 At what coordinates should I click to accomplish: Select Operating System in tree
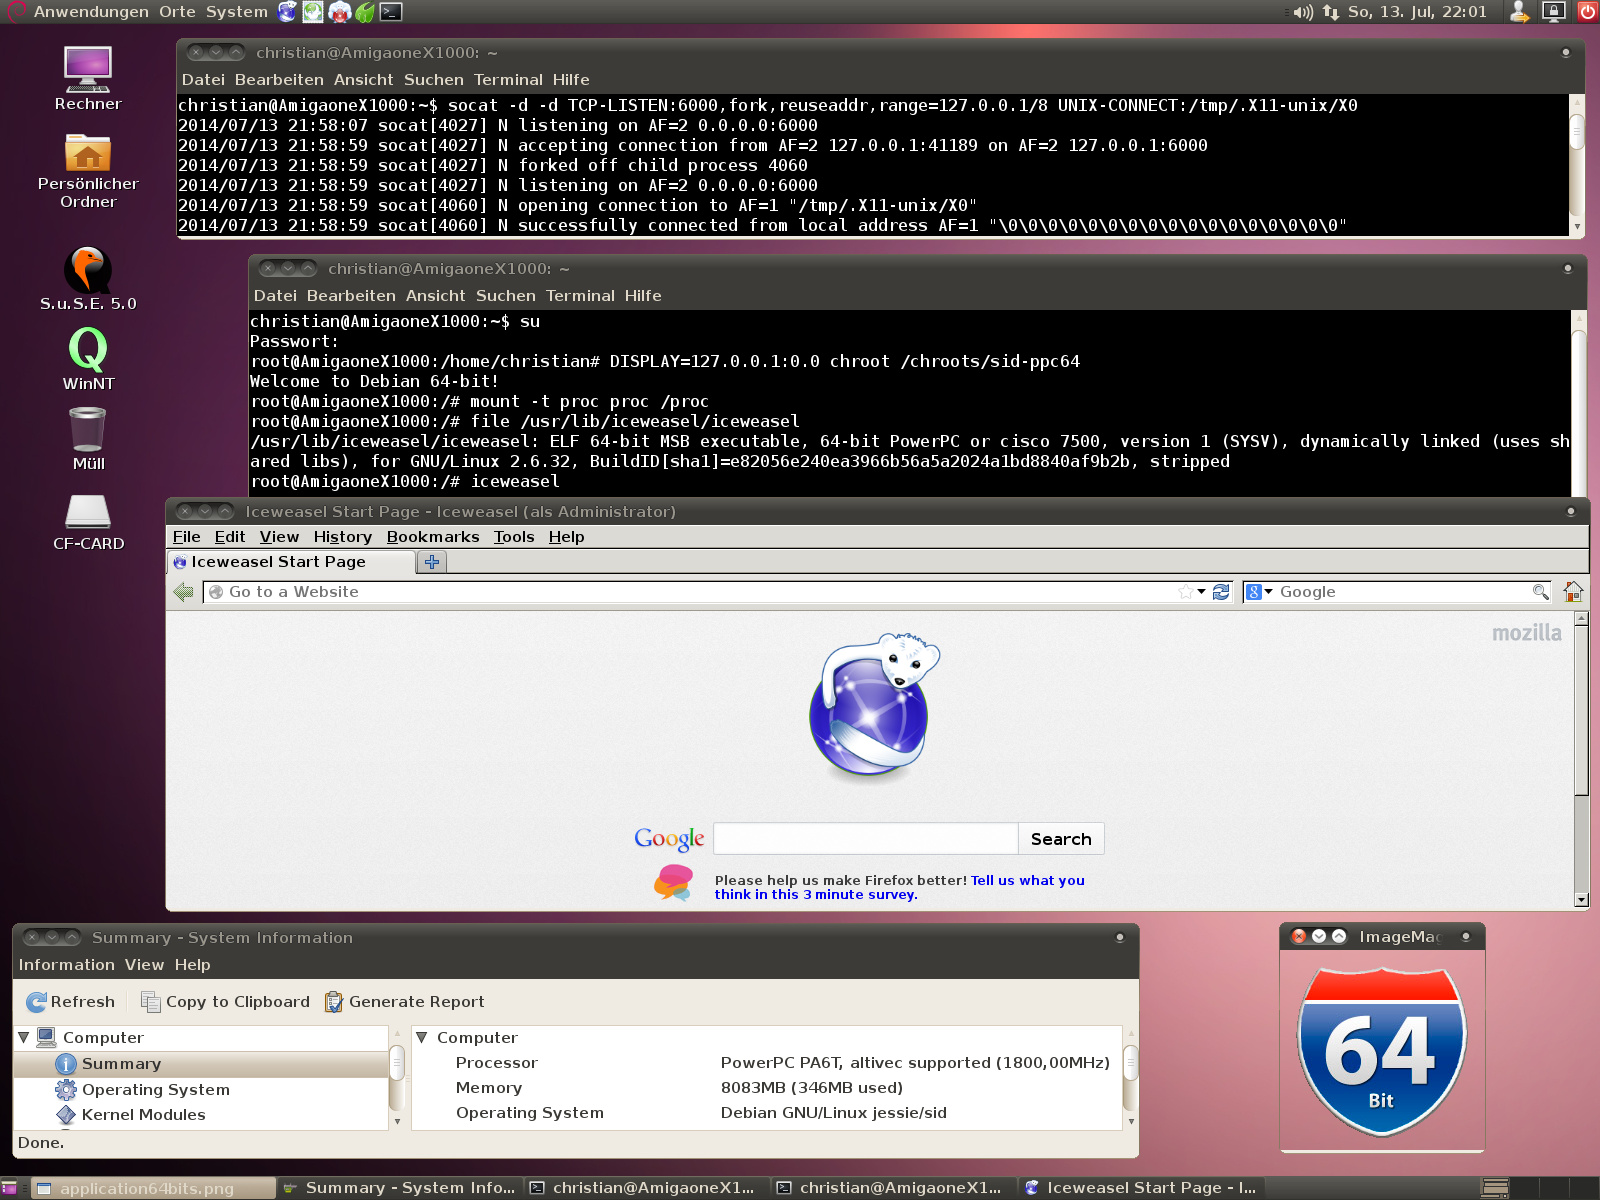click(x=155, y=1090)
